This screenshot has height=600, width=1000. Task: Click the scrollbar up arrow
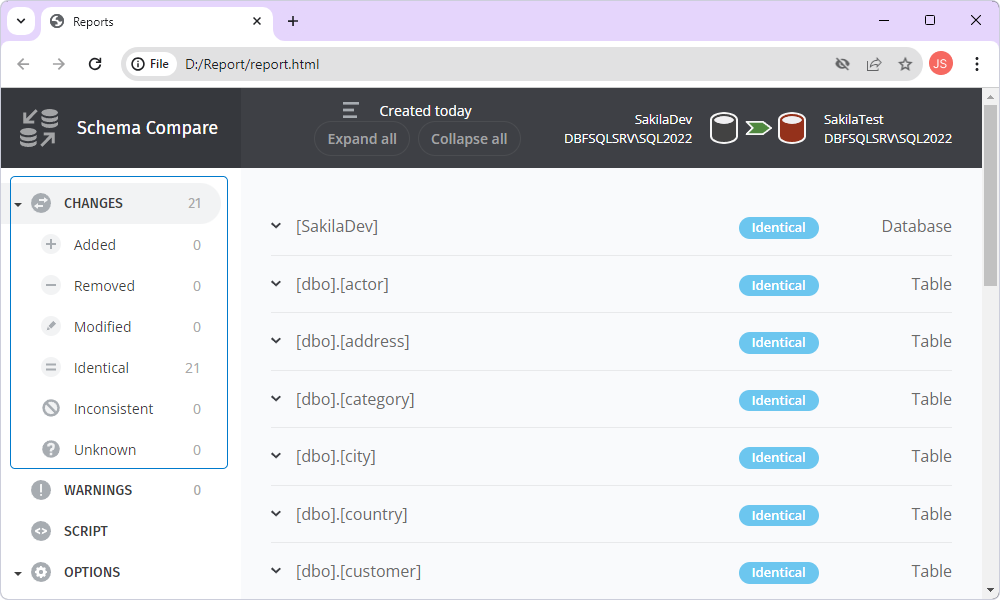[990, 97]
